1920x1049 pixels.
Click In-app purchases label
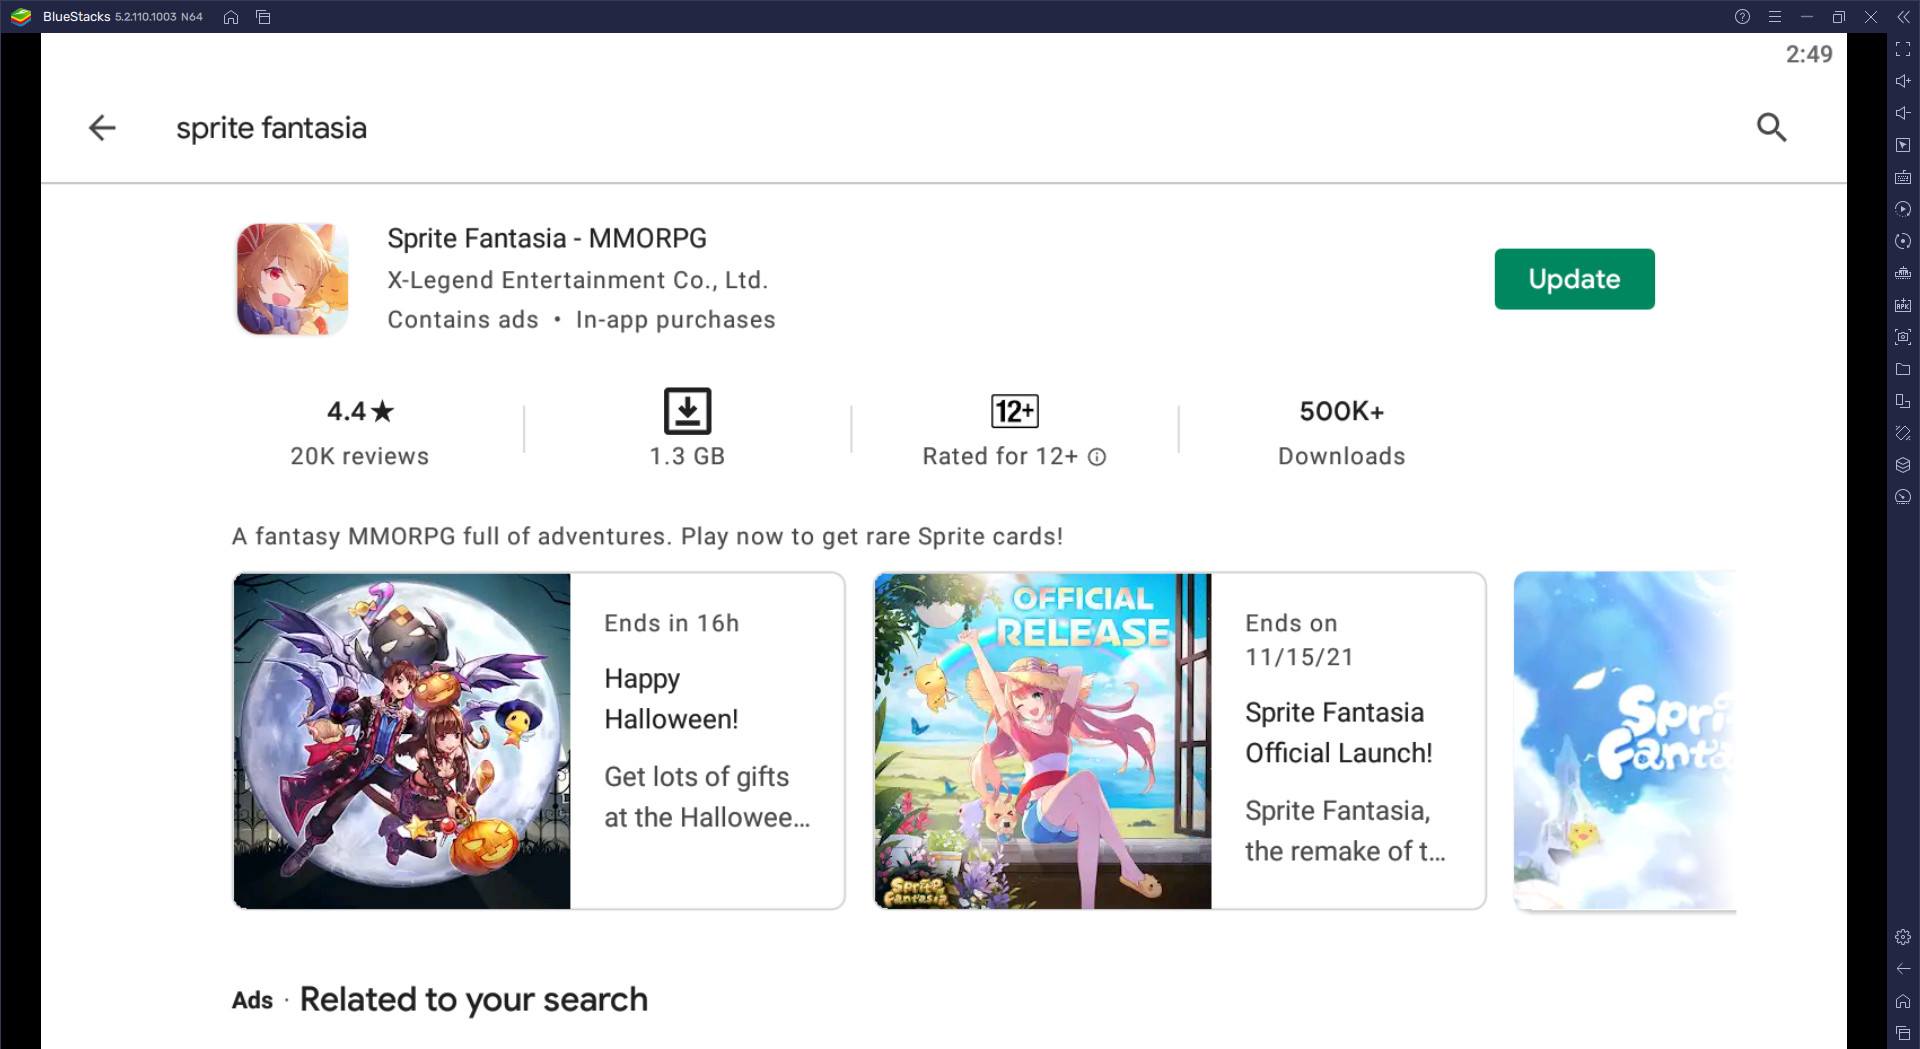click(x=675, y=320)
